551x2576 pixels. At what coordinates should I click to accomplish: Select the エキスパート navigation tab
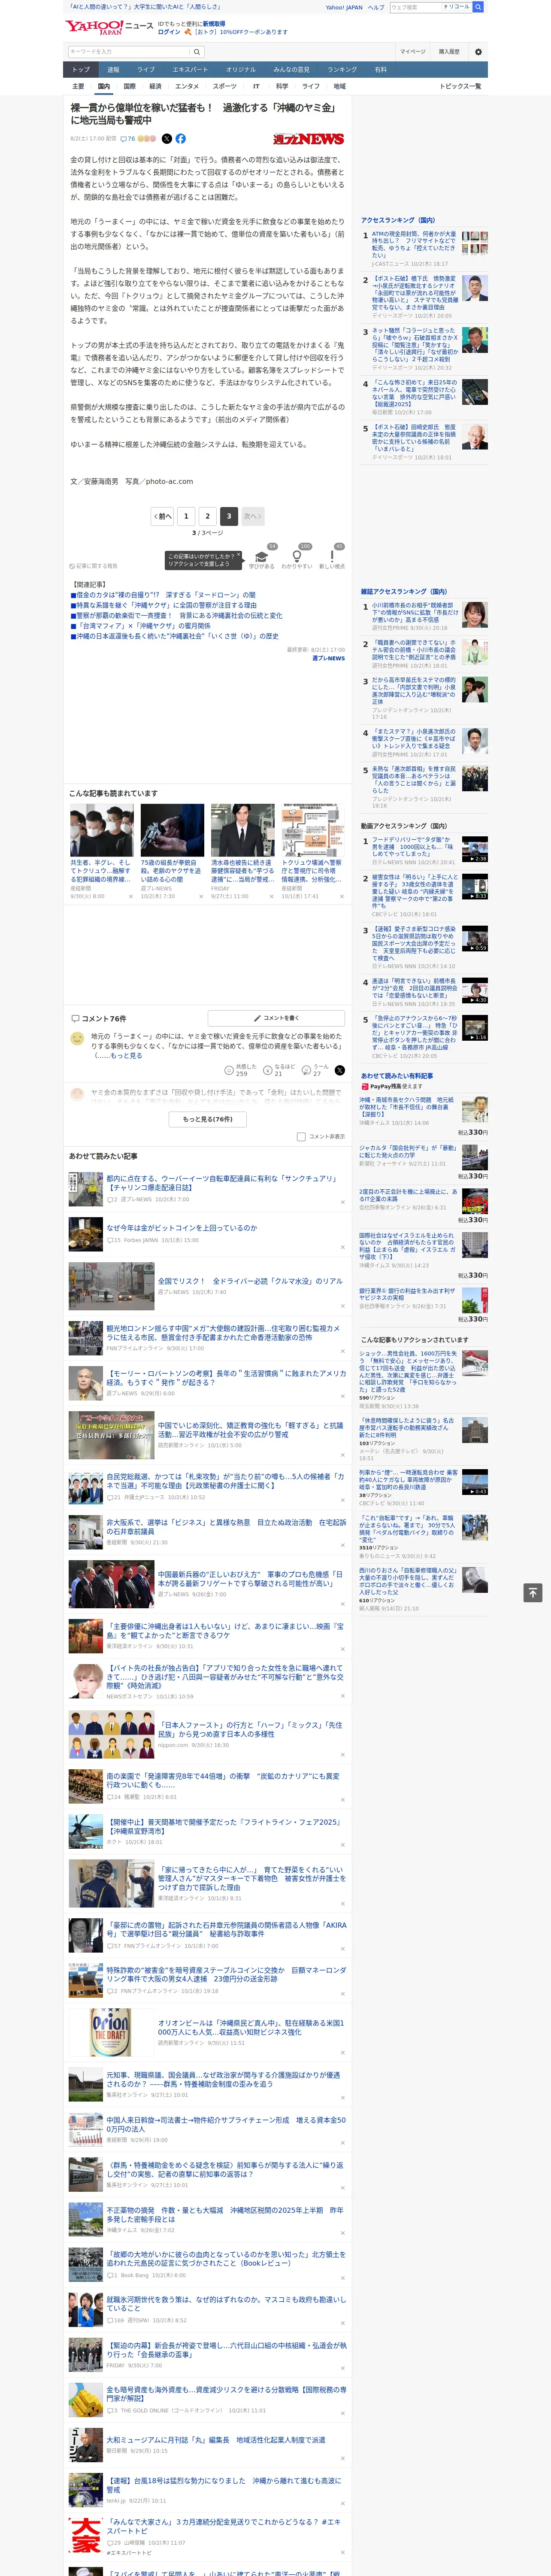tap(190, 70)
